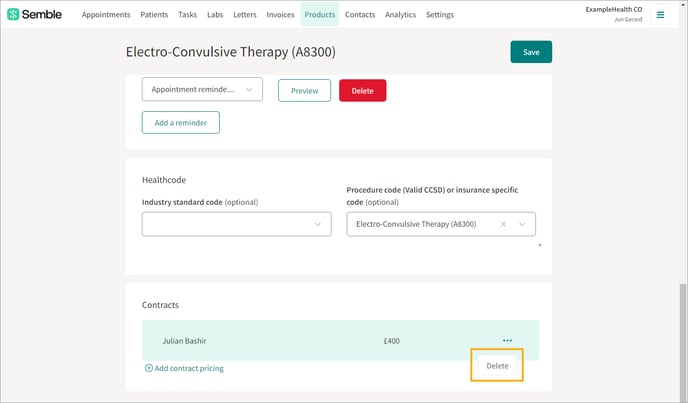The width and height of the screenshot is (688, 403).
Task: Save the product changes
Action: pos(530,53)
